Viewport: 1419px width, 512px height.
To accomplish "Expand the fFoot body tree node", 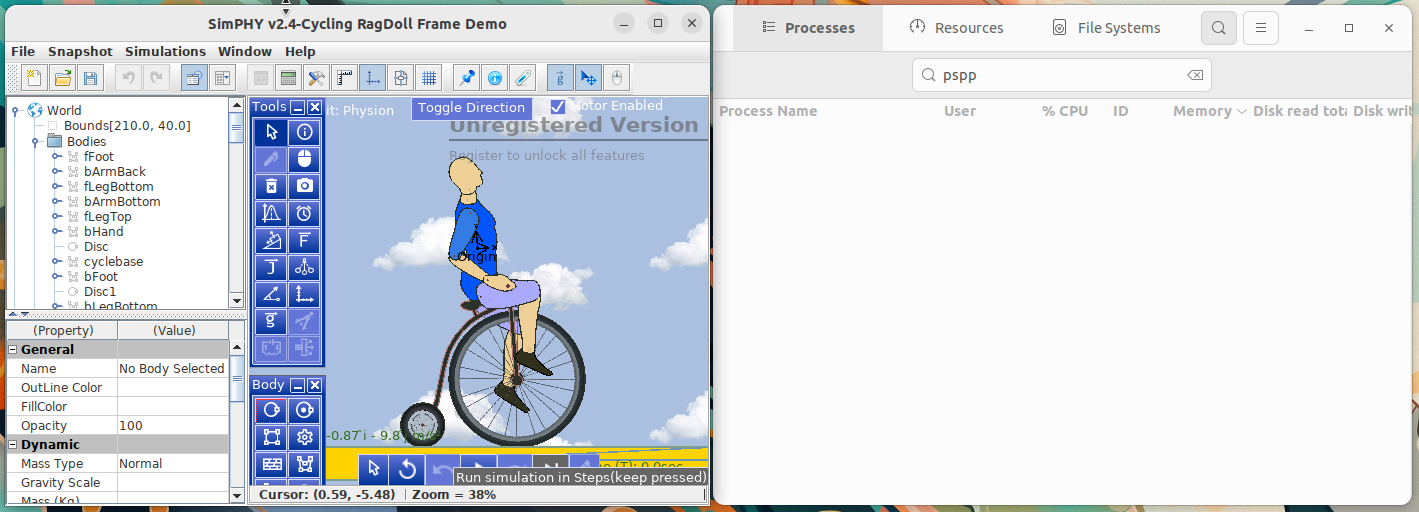I will 57,157.
